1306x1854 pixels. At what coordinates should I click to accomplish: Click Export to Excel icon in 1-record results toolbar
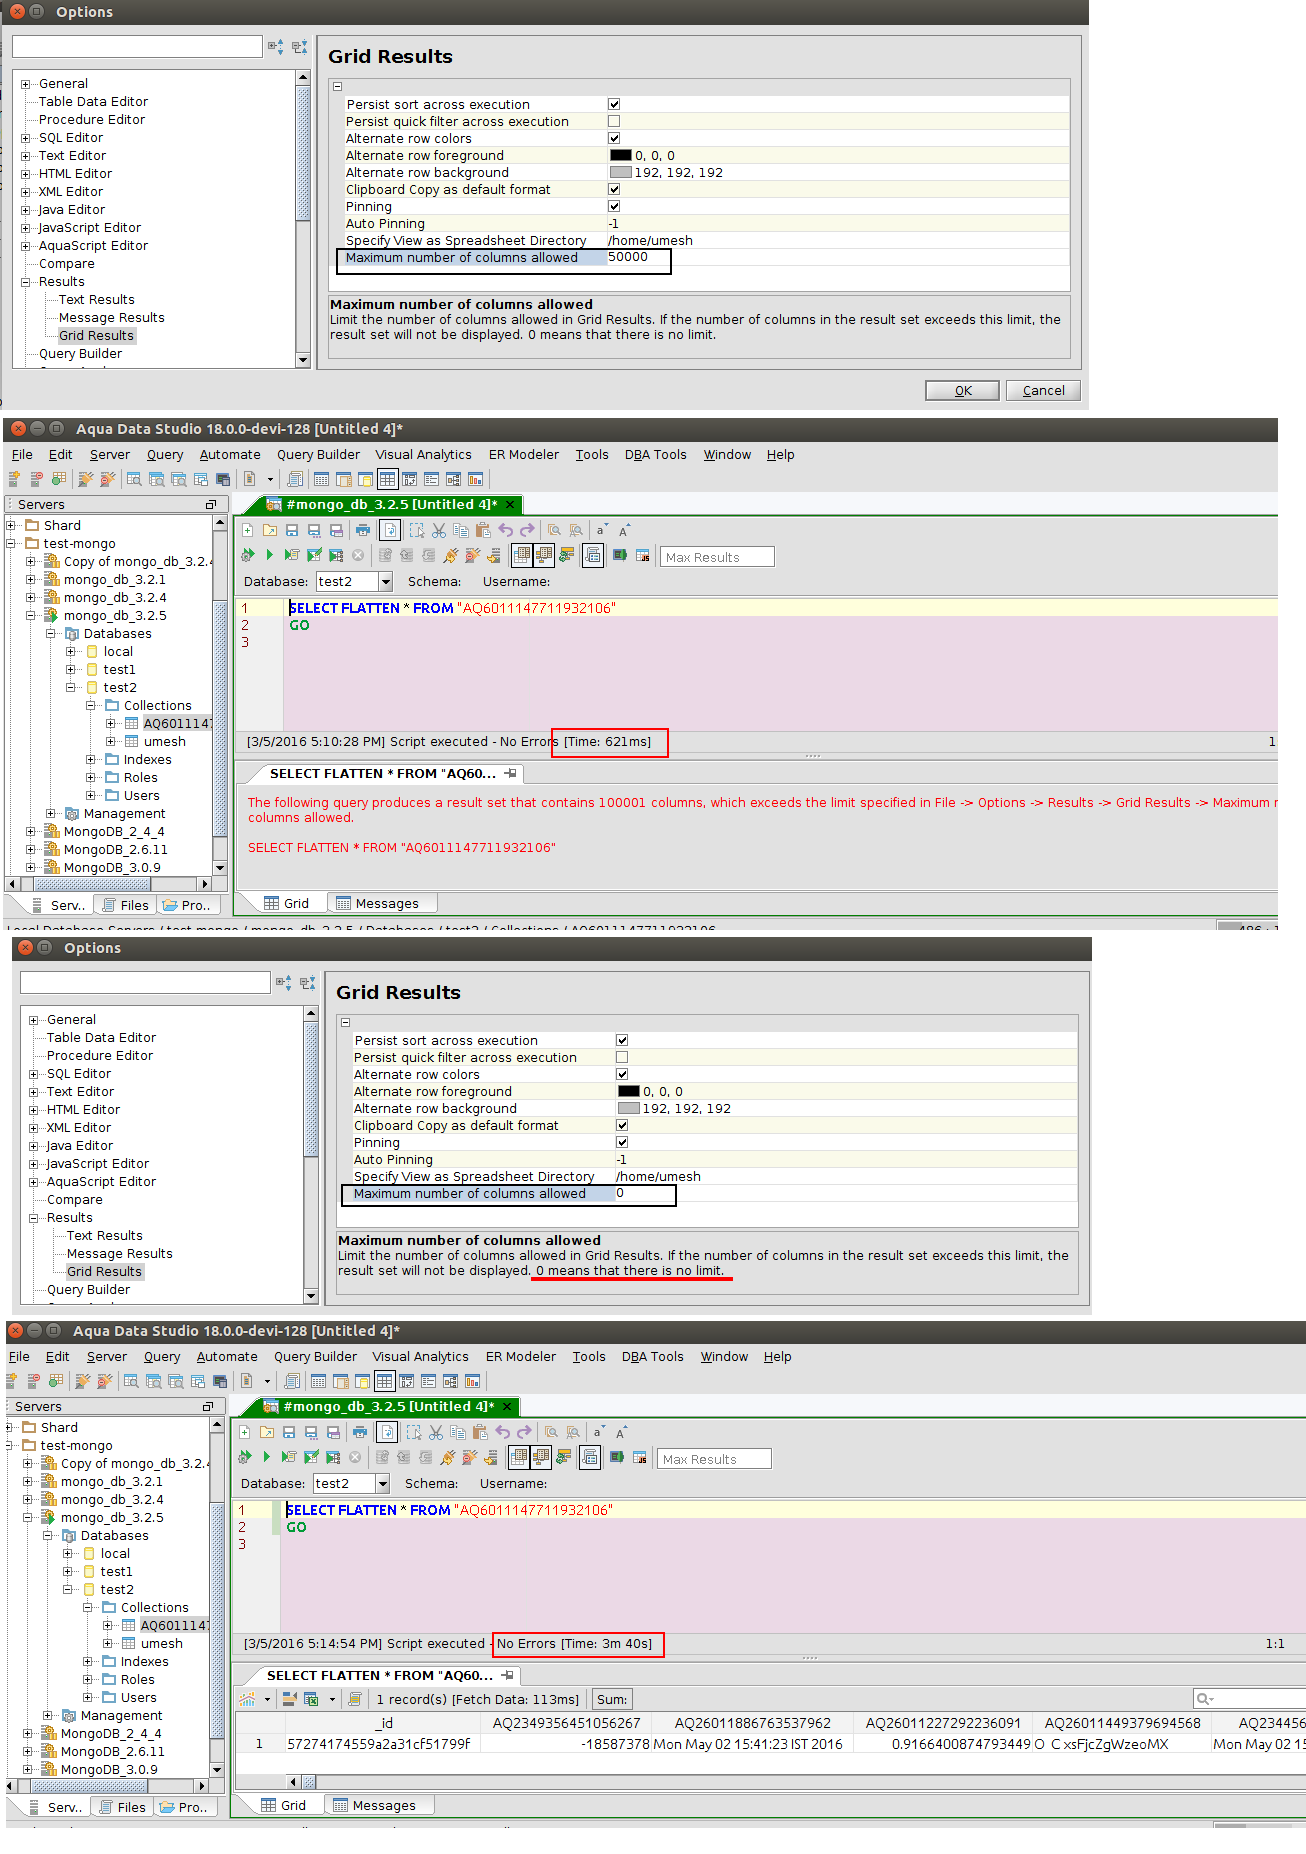[311, 1699]
